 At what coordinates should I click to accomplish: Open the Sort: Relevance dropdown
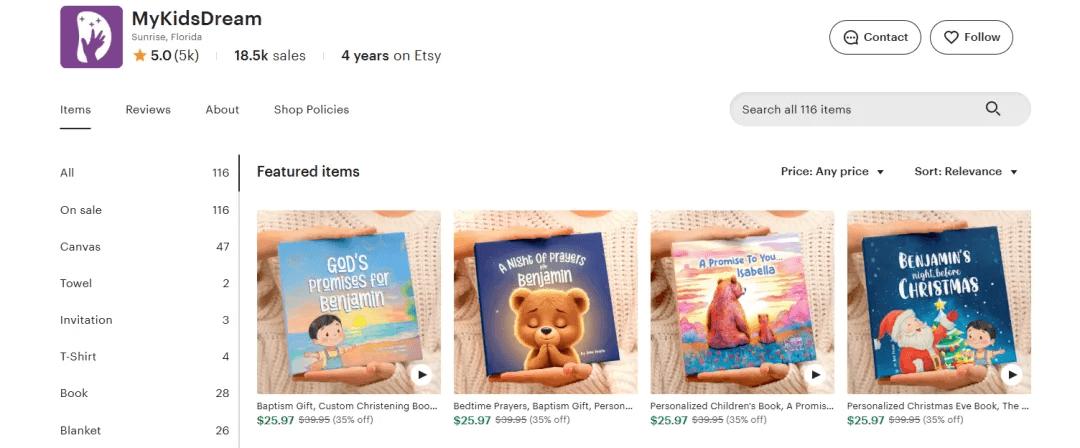(965, 172)
